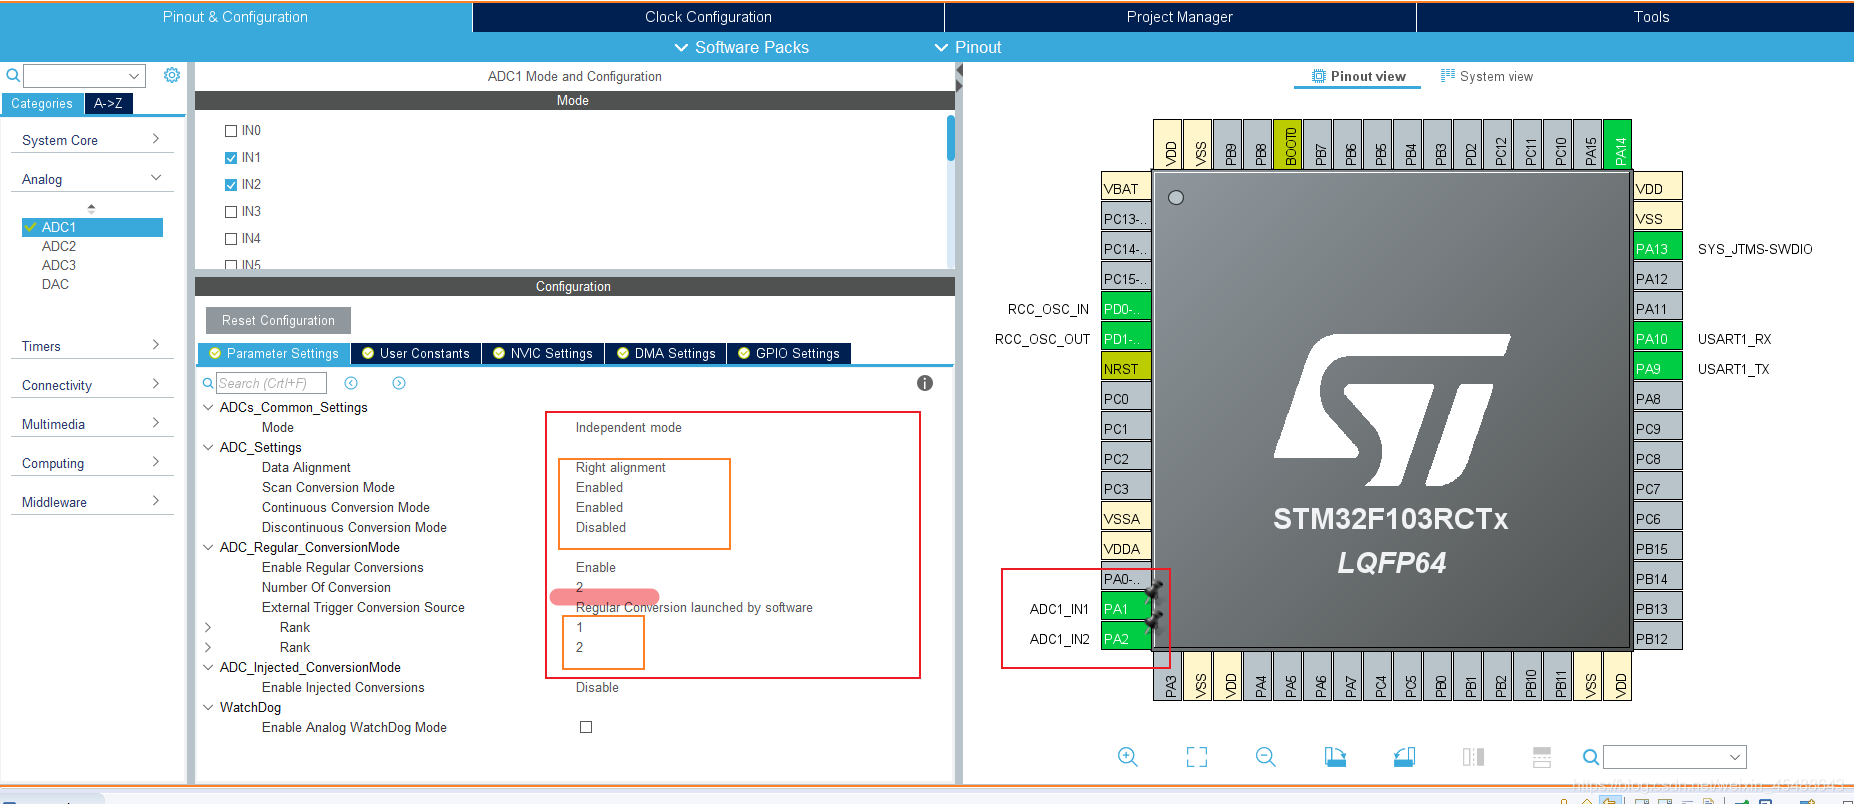The image size is (1854, 804).
Task: Enable the IN0 channel checkbox
Action: coord(231,131)
